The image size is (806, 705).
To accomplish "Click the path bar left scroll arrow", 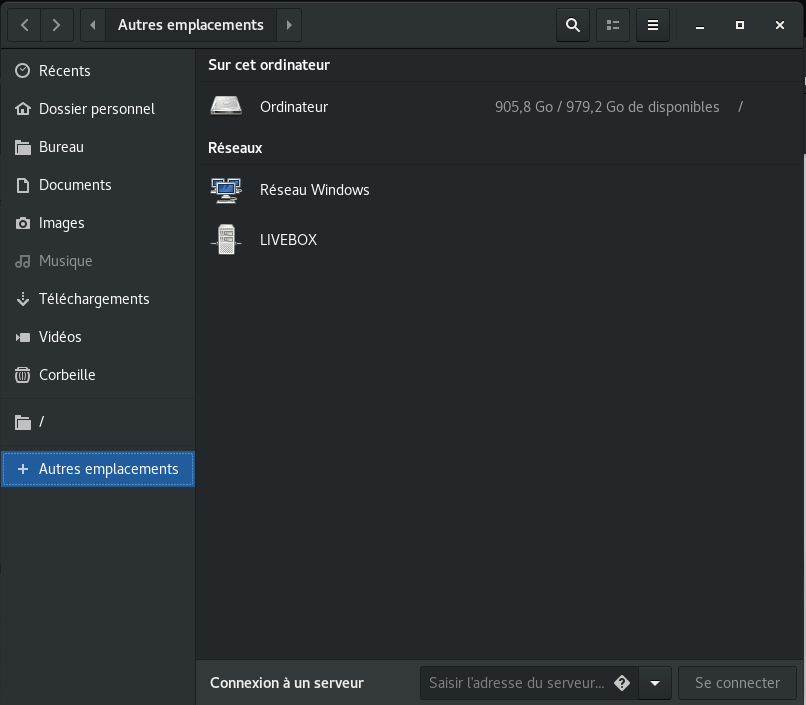I will pyautogui.click(x=93, y=25).
